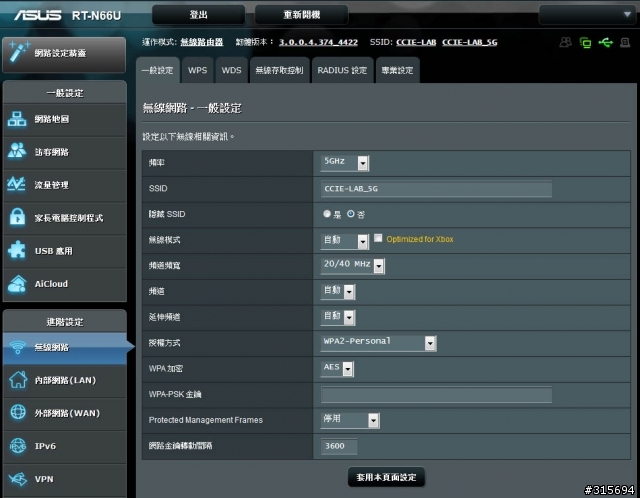Switch to the 無線存取控制 tab

click(280, 71)
